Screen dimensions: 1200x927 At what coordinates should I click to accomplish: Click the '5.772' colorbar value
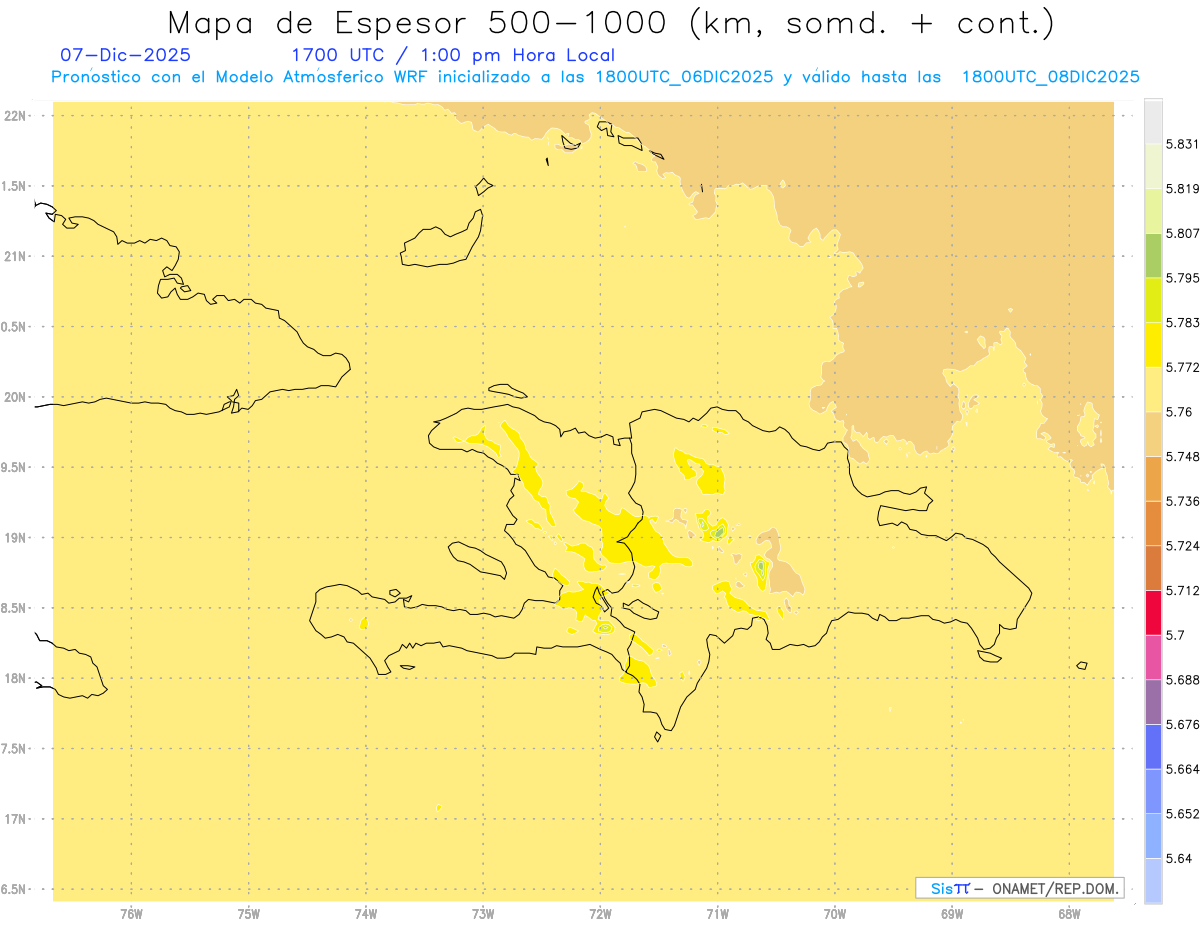(x=1182, y=367)
